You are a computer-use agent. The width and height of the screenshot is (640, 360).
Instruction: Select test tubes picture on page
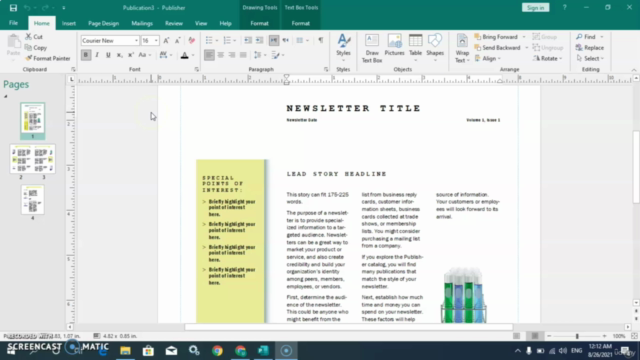pos(464,295)
